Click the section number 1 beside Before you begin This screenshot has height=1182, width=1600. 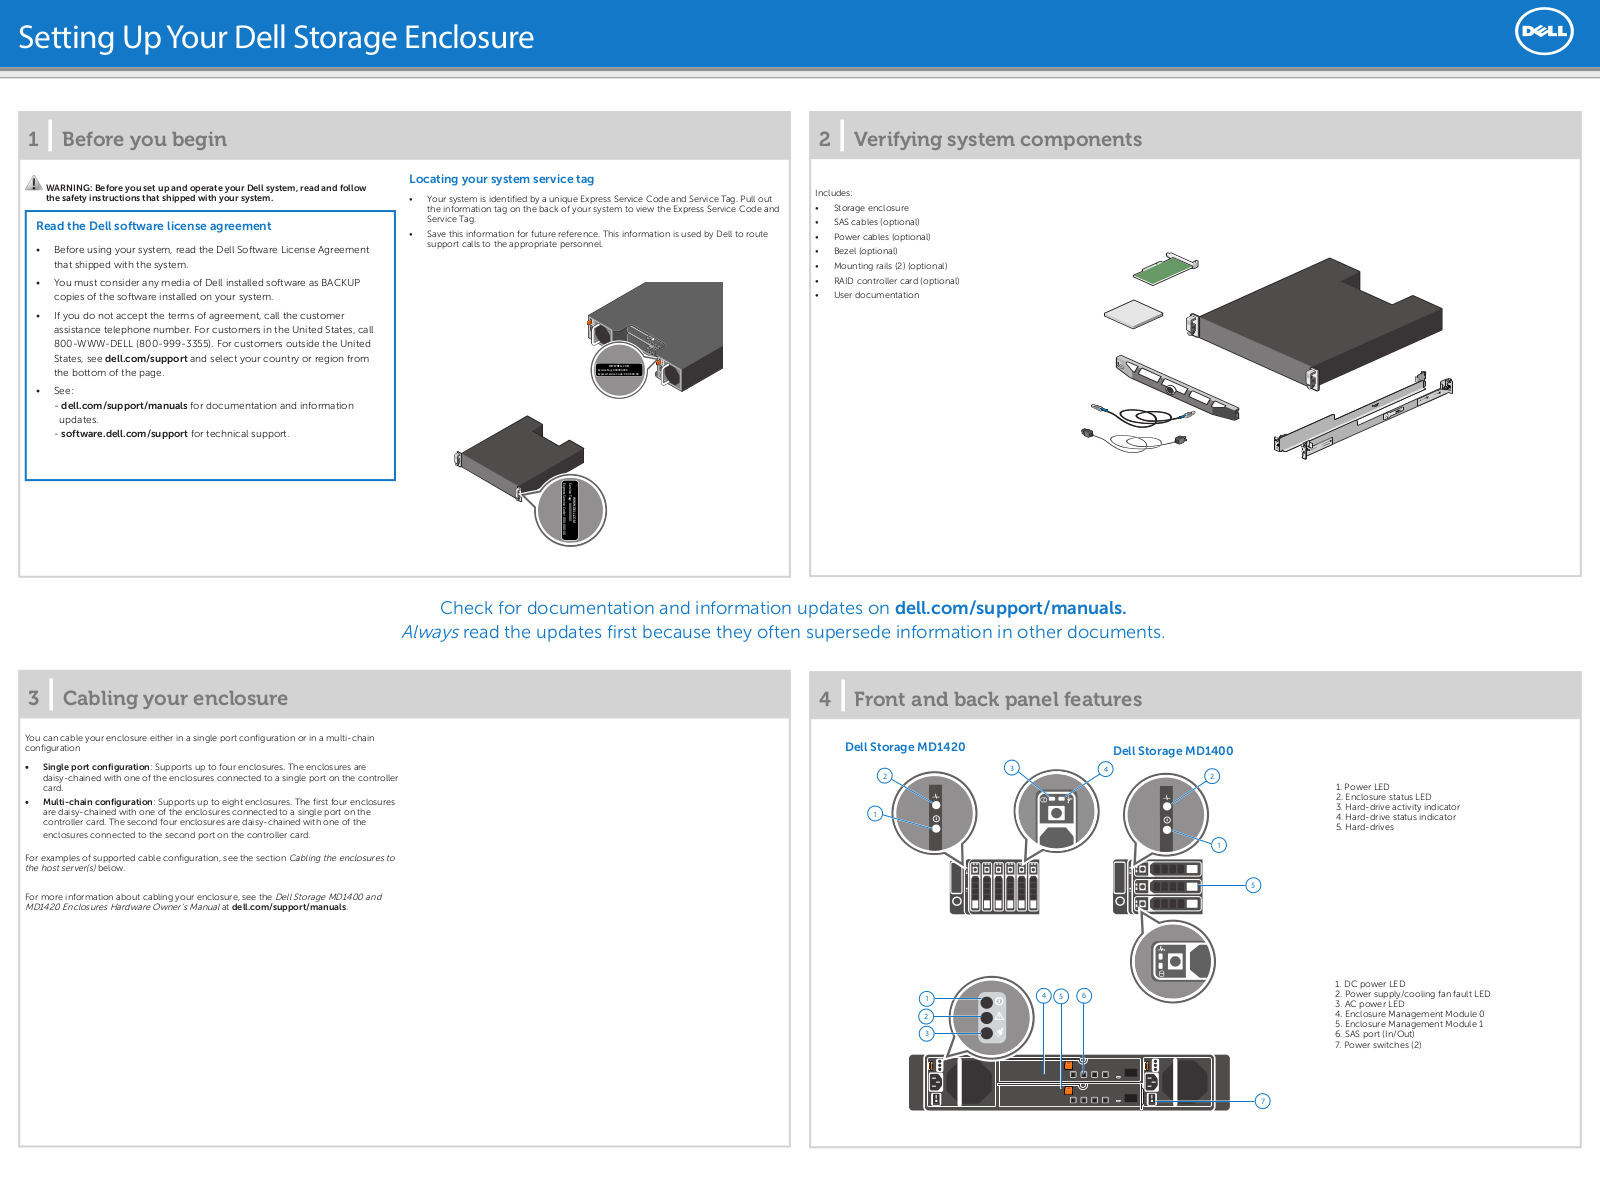click(x=33, y=139)
